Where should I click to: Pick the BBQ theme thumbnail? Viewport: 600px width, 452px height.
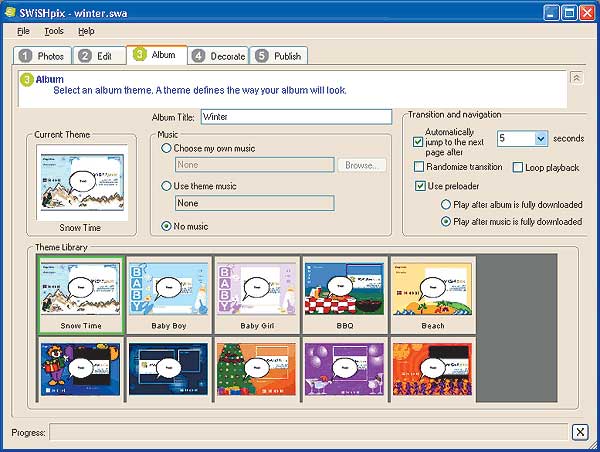tap(343, 289)
